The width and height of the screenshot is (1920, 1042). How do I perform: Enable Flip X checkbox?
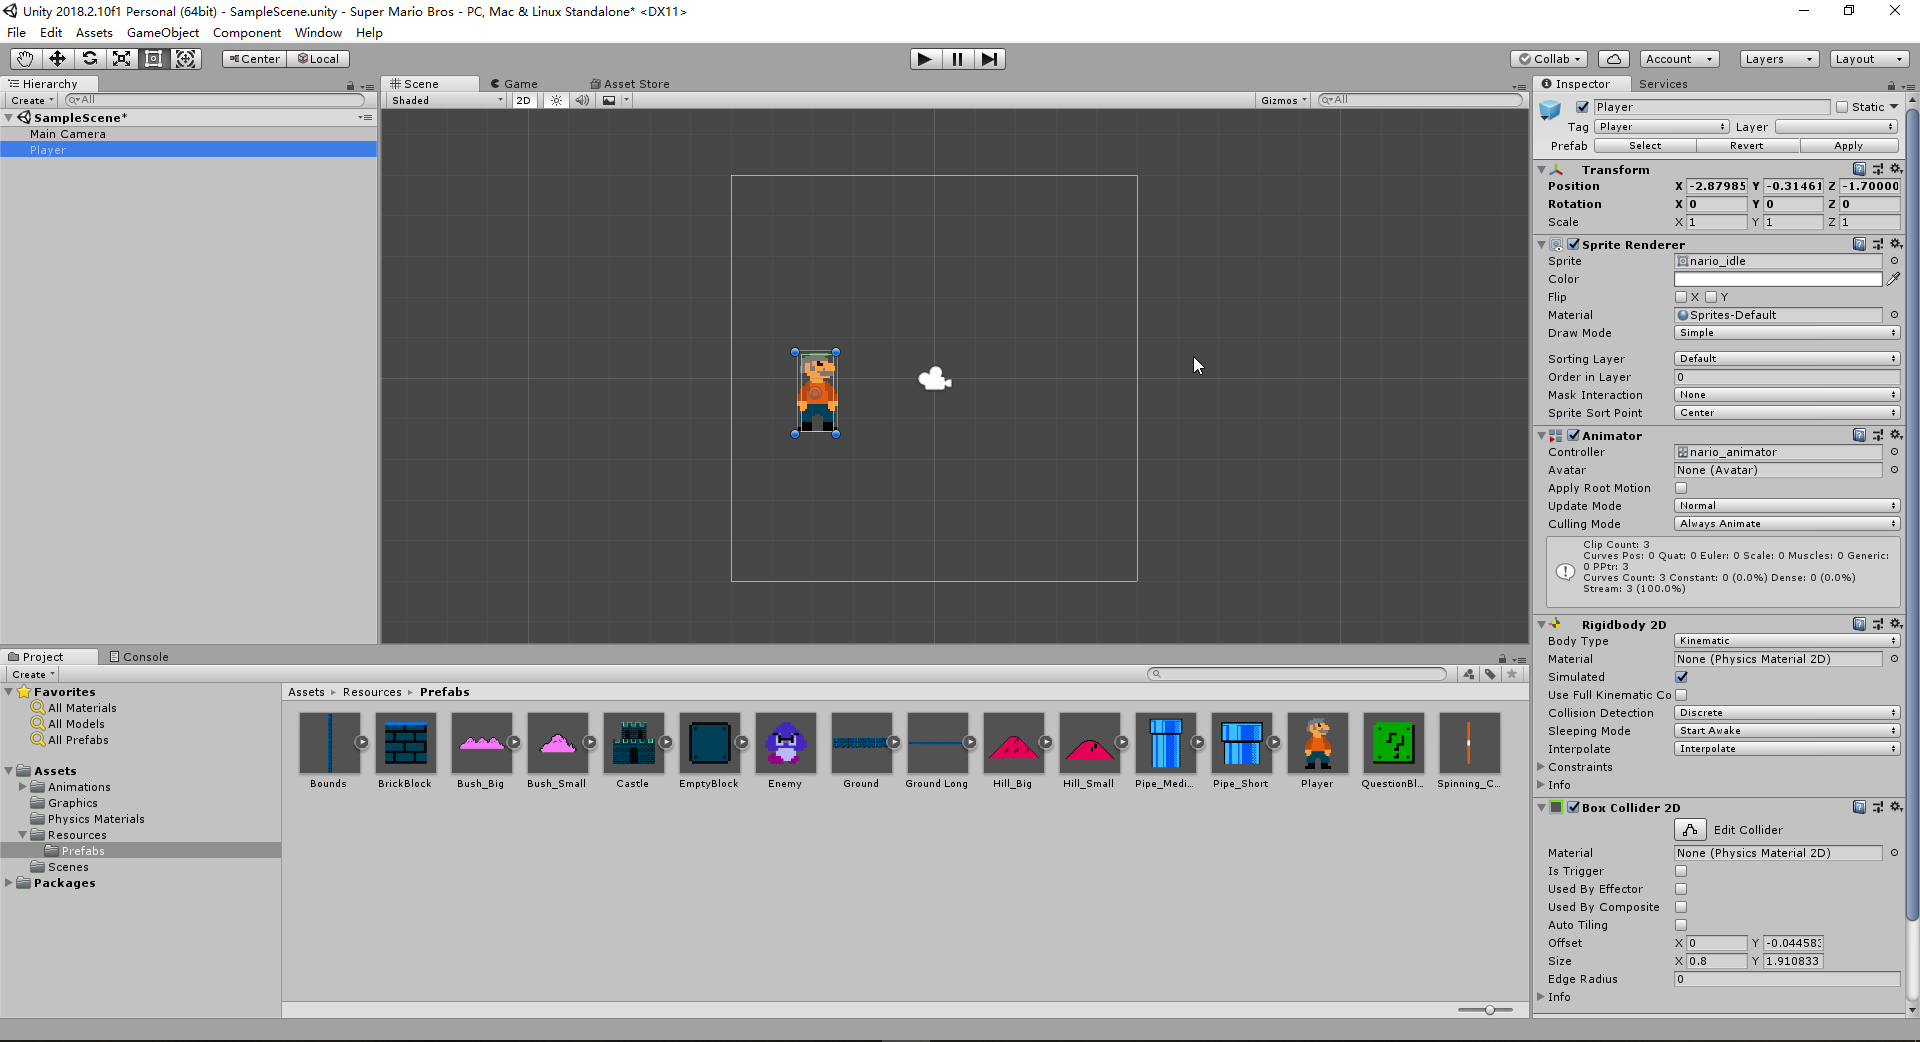tap(1681, 297)
